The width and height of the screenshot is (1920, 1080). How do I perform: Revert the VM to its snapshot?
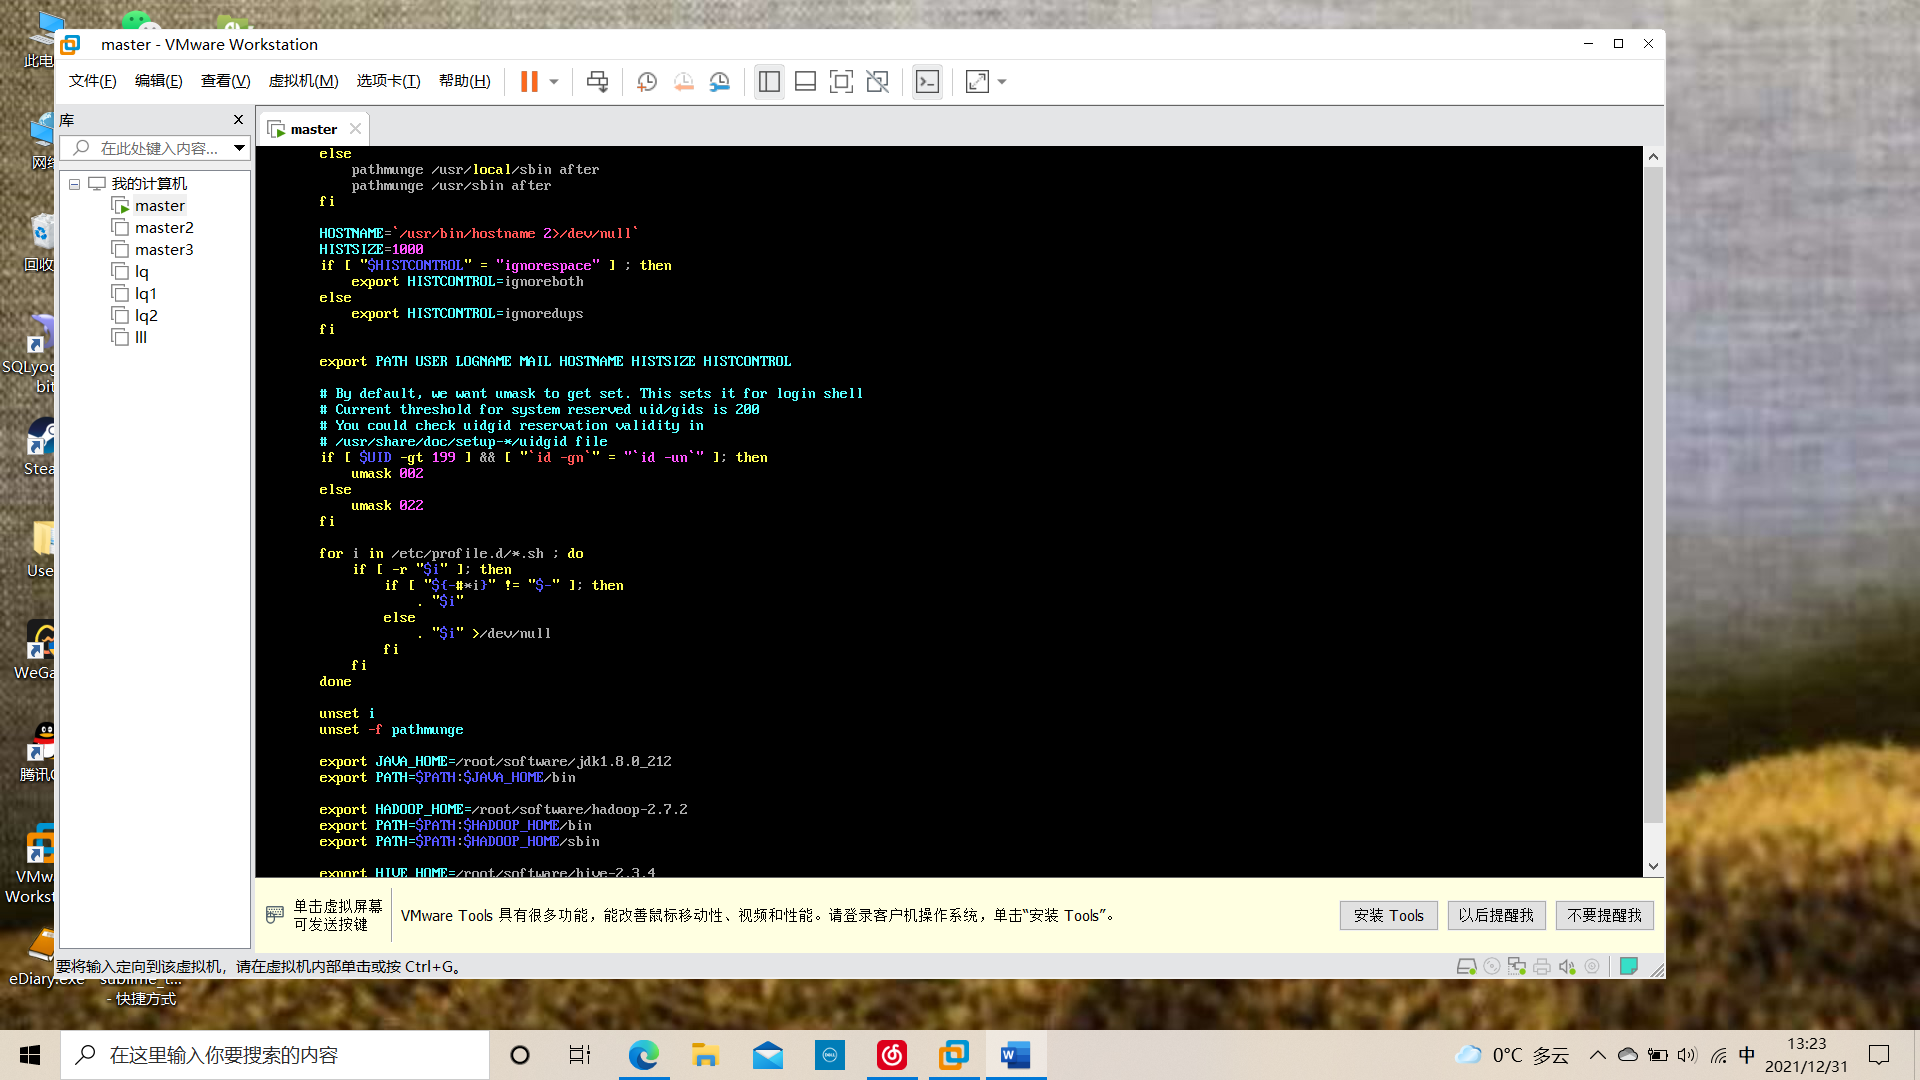coord(684,81)
